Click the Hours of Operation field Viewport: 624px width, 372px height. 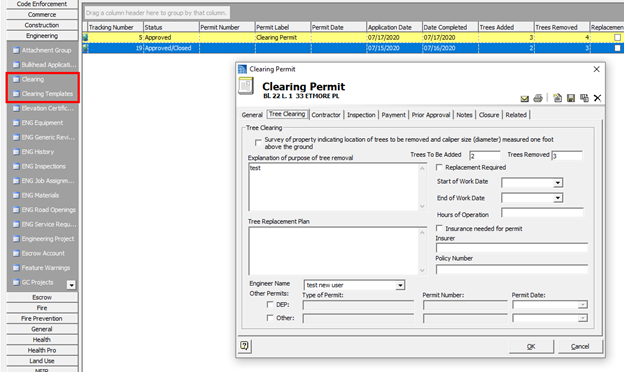click(x=542, y=212)
